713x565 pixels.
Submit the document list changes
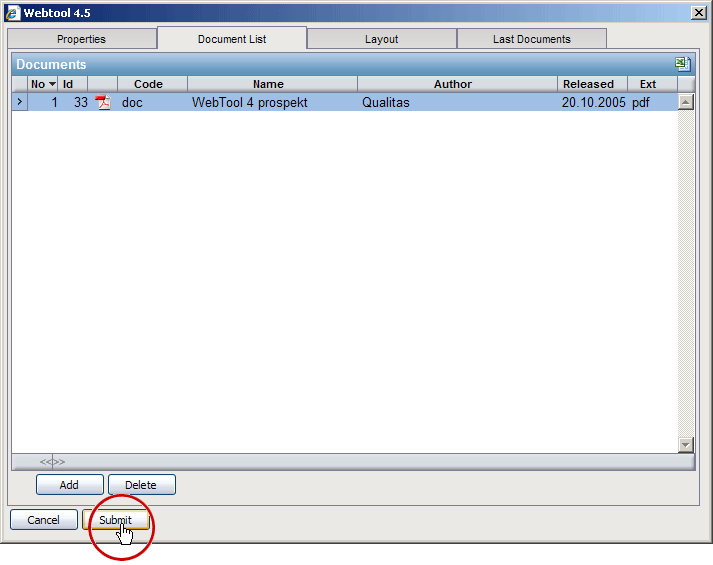[x=116, y=520]
